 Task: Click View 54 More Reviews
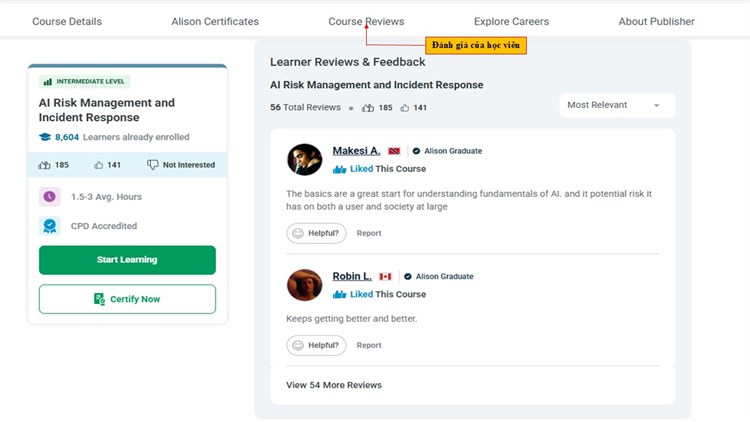point(334,385)
